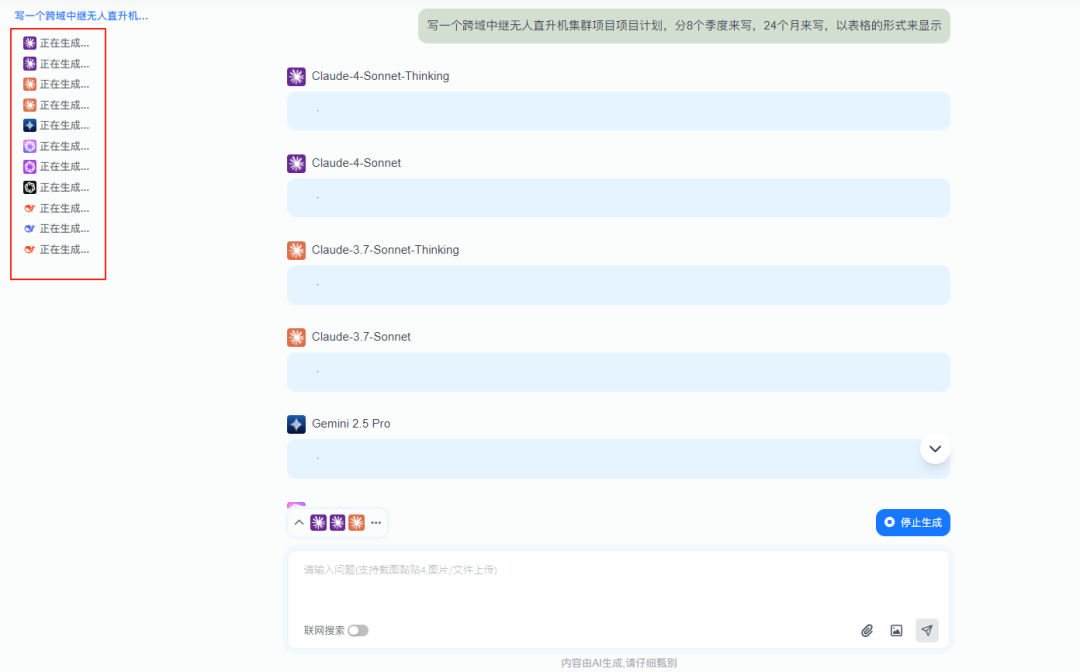Click the icon beside Claude-4-Sonnet heading

pyautogui.click(x=296, y=163)
